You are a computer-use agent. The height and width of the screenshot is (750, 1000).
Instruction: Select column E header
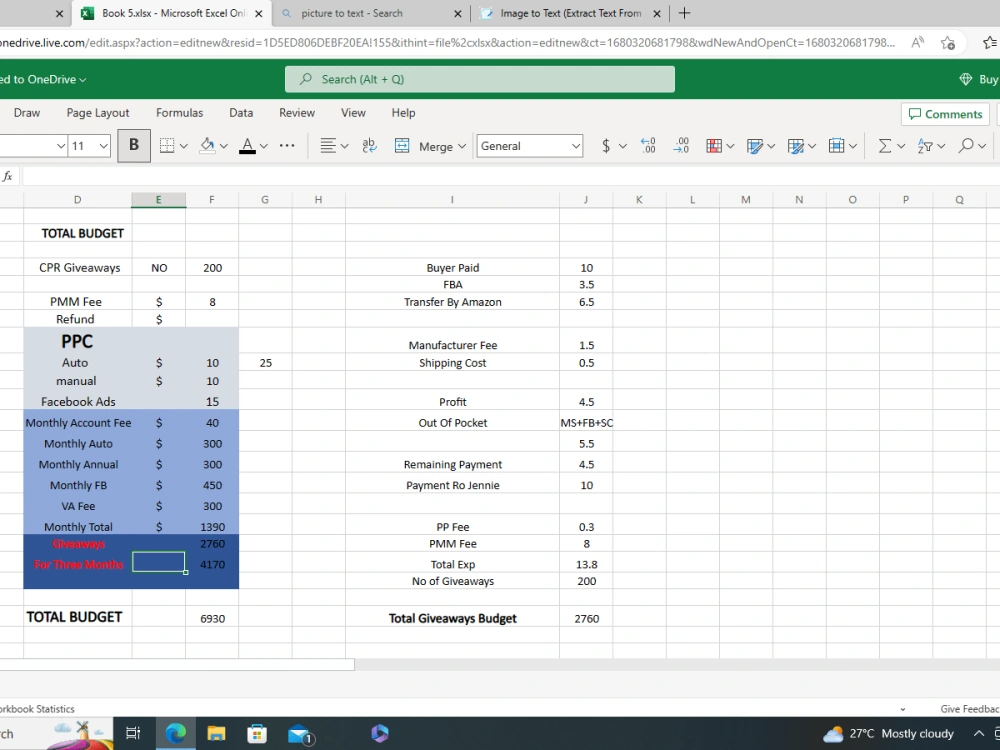pos(159,200)
